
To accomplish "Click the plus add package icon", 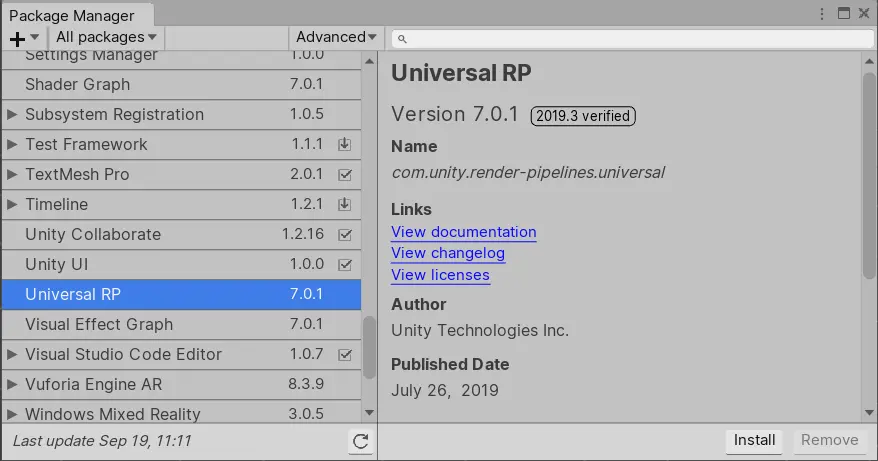I will pos(17,39).
